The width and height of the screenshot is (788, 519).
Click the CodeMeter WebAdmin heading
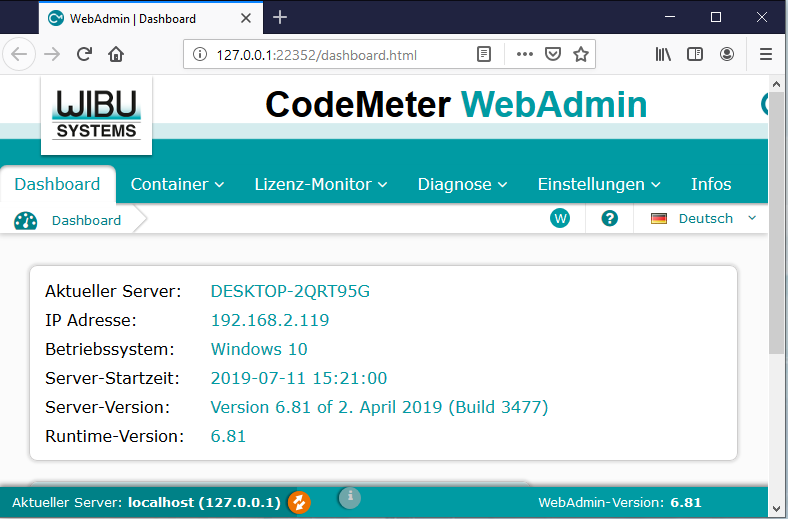456,105
